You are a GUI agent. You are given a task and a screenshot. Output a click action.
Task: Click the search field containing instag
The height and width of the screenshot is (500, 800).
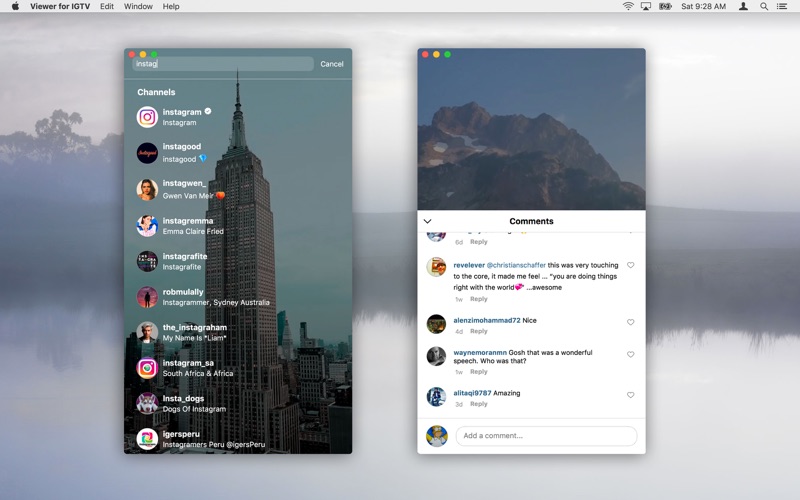click(x=223, y=64)
